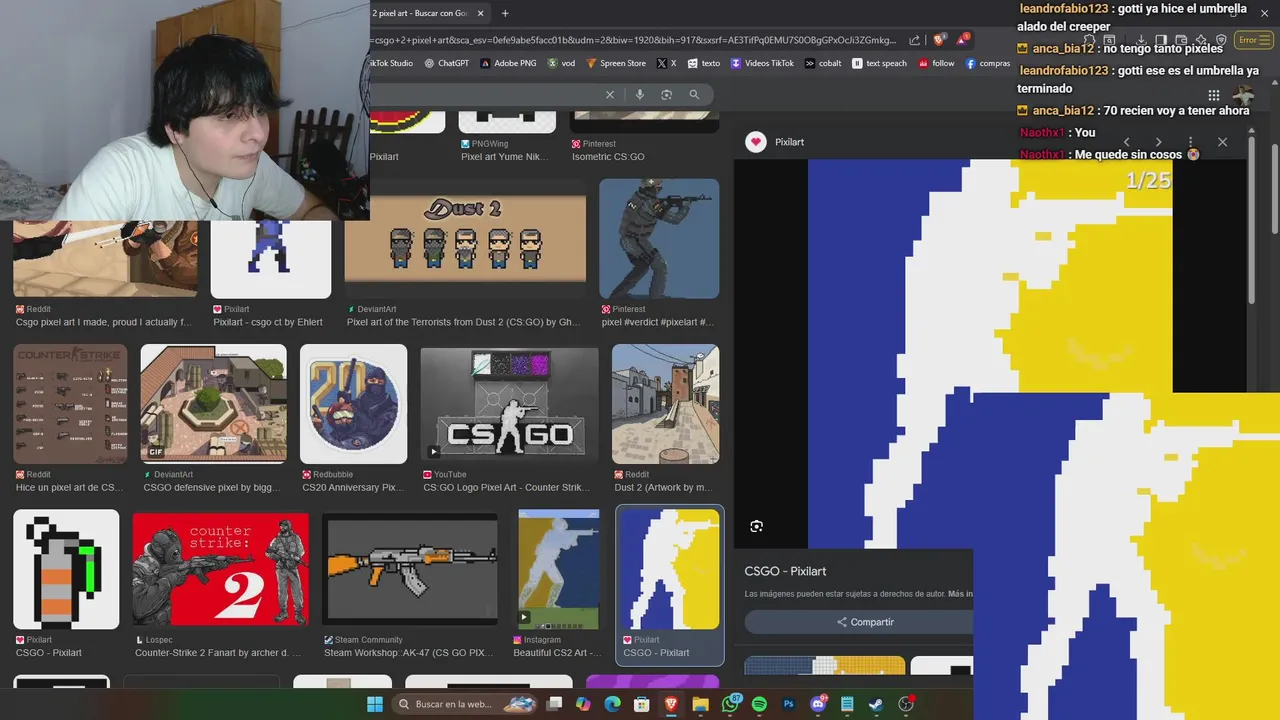The height and width of the screenshot is (720, 1280).
Task: Open the Google account avatar
Action: point(1243,95)
